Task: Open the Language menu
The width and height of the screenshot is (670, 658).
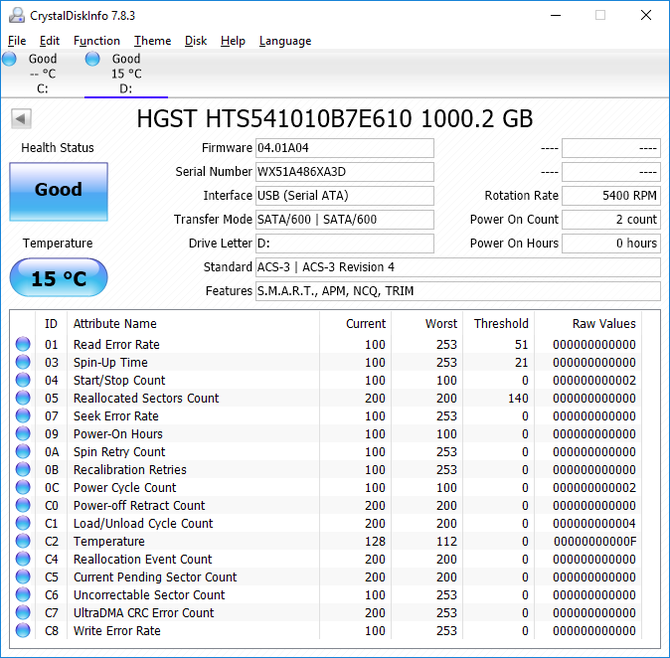Action: pos(285,41)
